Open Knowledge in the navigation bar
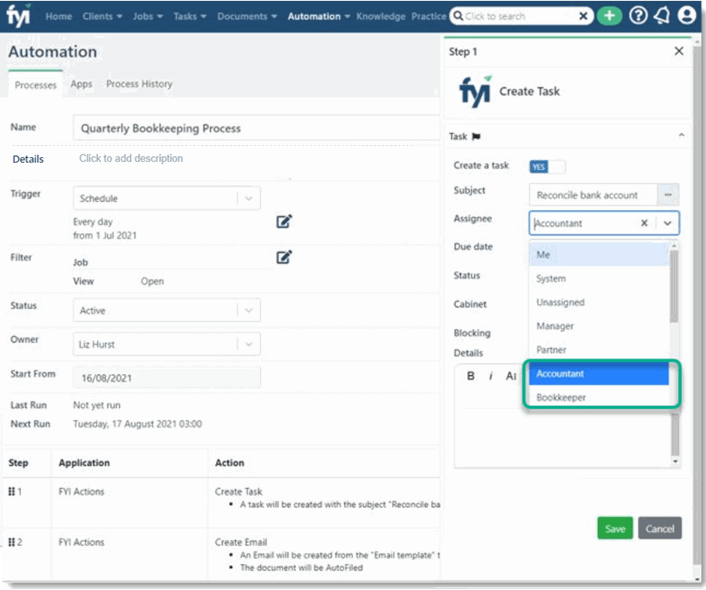Image resolution: width=706 pixels, height=590 pixels. tap(381, 16)
